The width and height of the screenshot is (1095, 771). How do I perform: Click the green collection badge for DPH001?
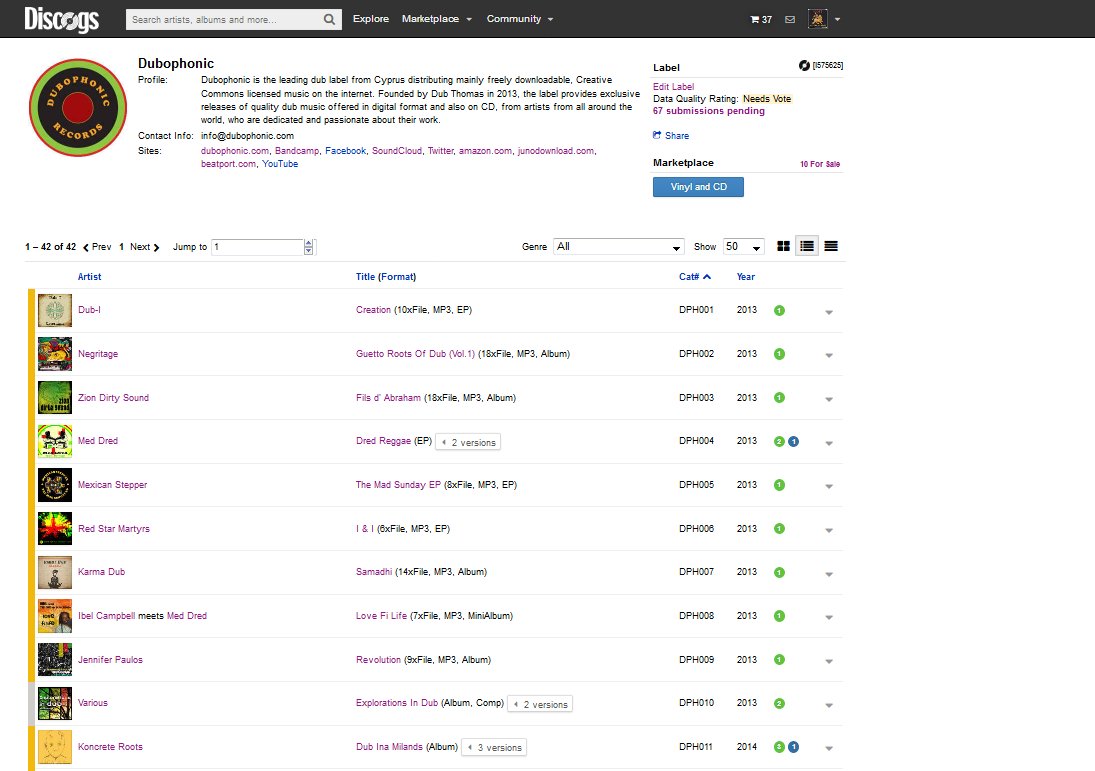coord(779,311)
